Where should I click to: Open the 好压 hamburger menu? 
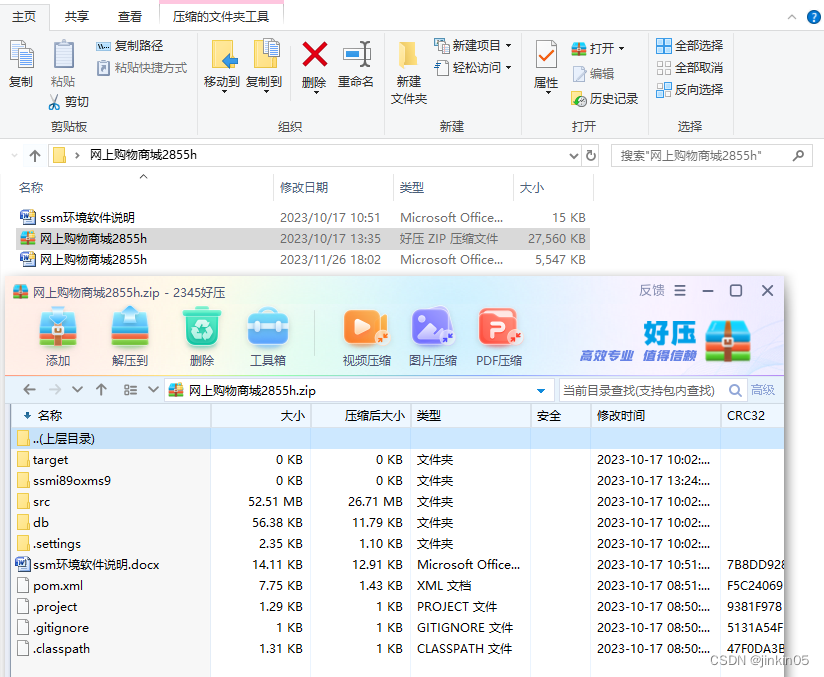pyautogui.click(x=680, y=291)
